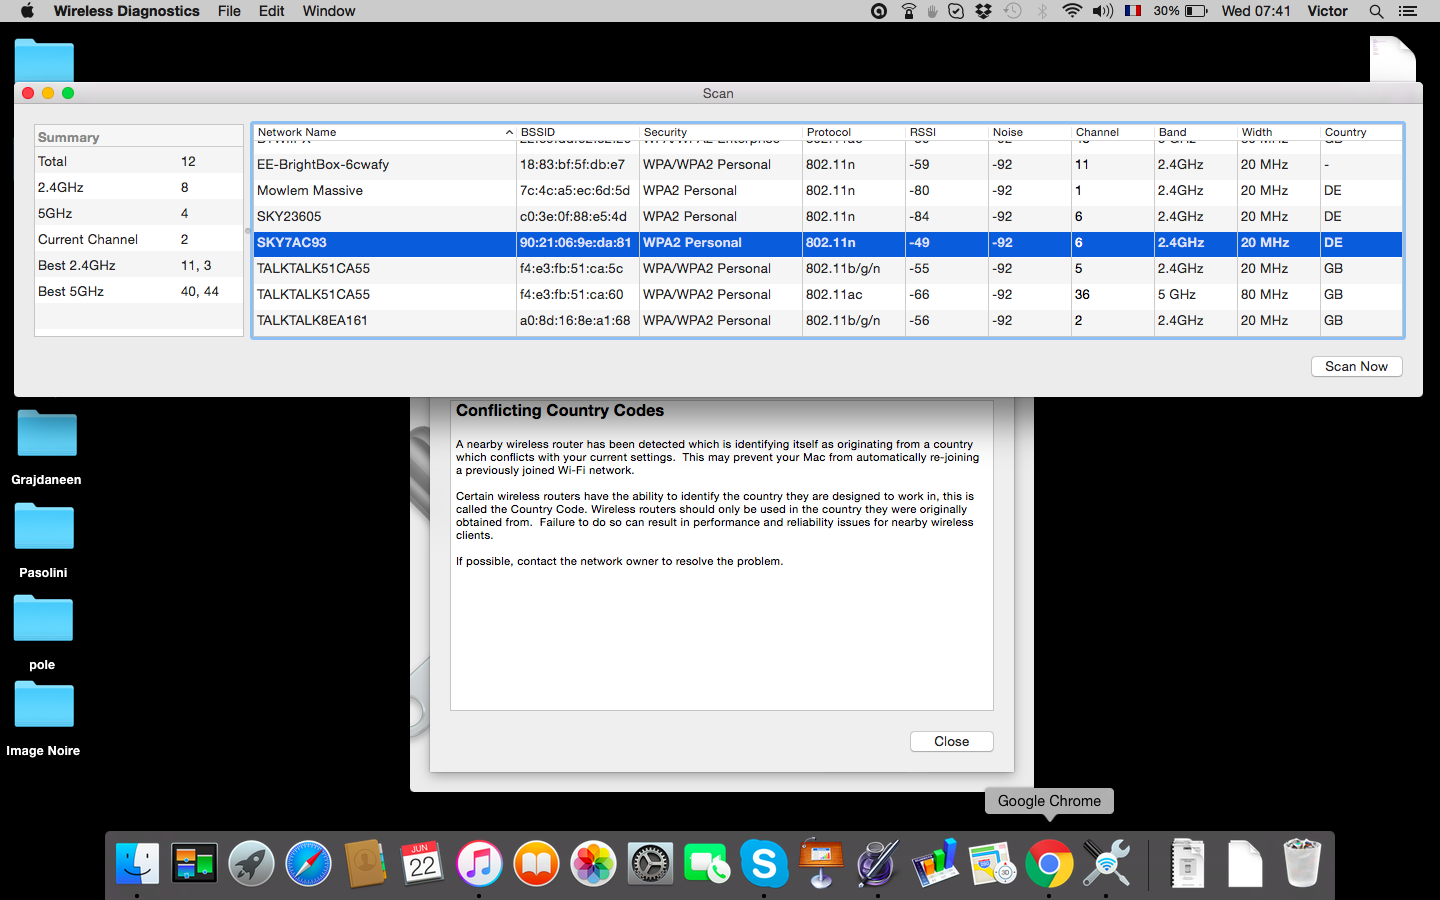Open the Wireless Diagnostics app menu
1440x900 pixels.
point(126,11)
